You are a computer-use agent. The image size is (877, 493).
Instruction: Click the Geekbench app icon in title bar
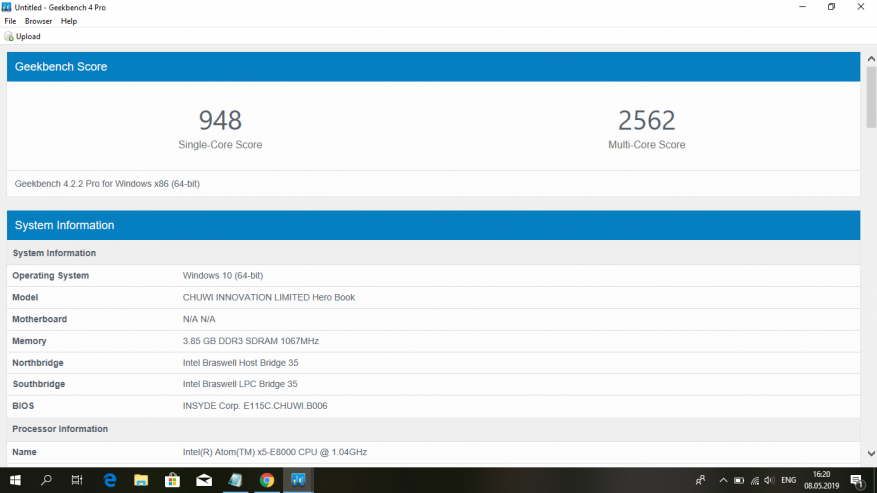tap(6, 7)
